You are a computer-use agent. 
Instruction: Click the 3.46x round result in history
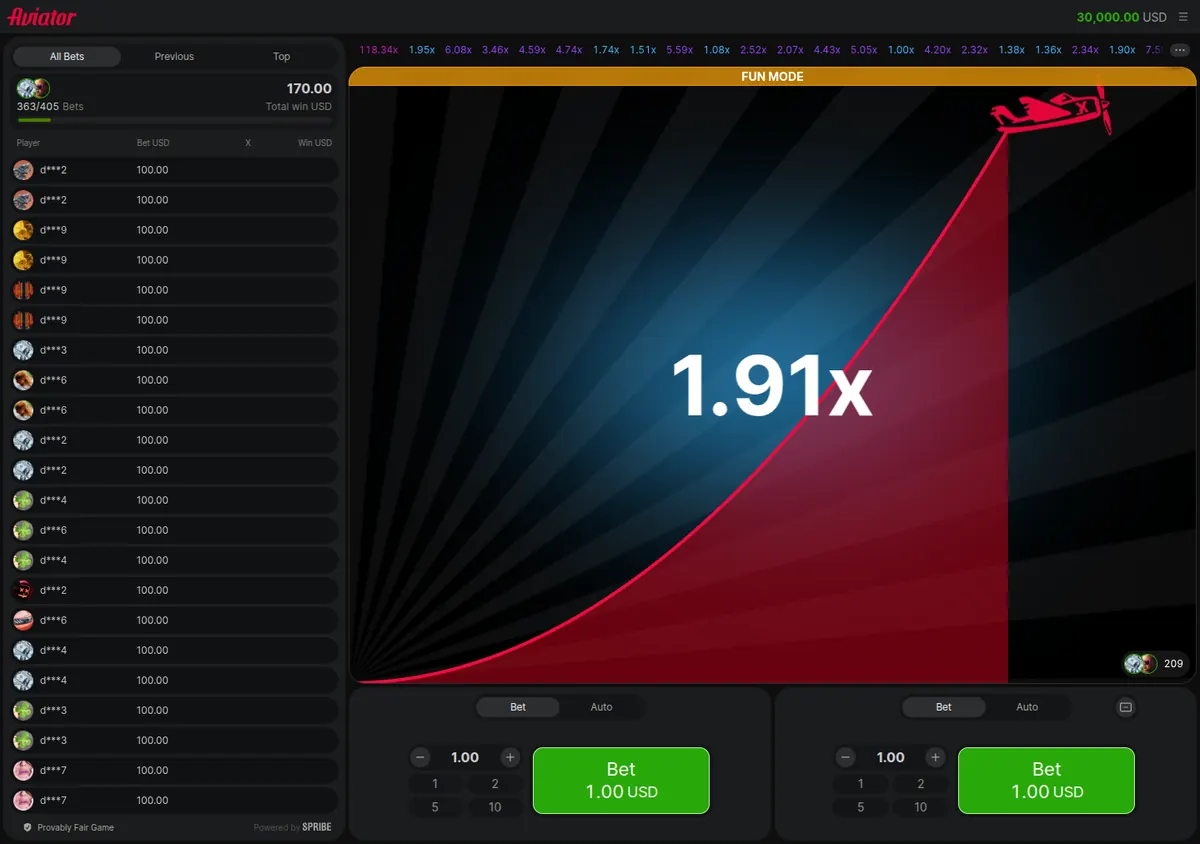495,49
